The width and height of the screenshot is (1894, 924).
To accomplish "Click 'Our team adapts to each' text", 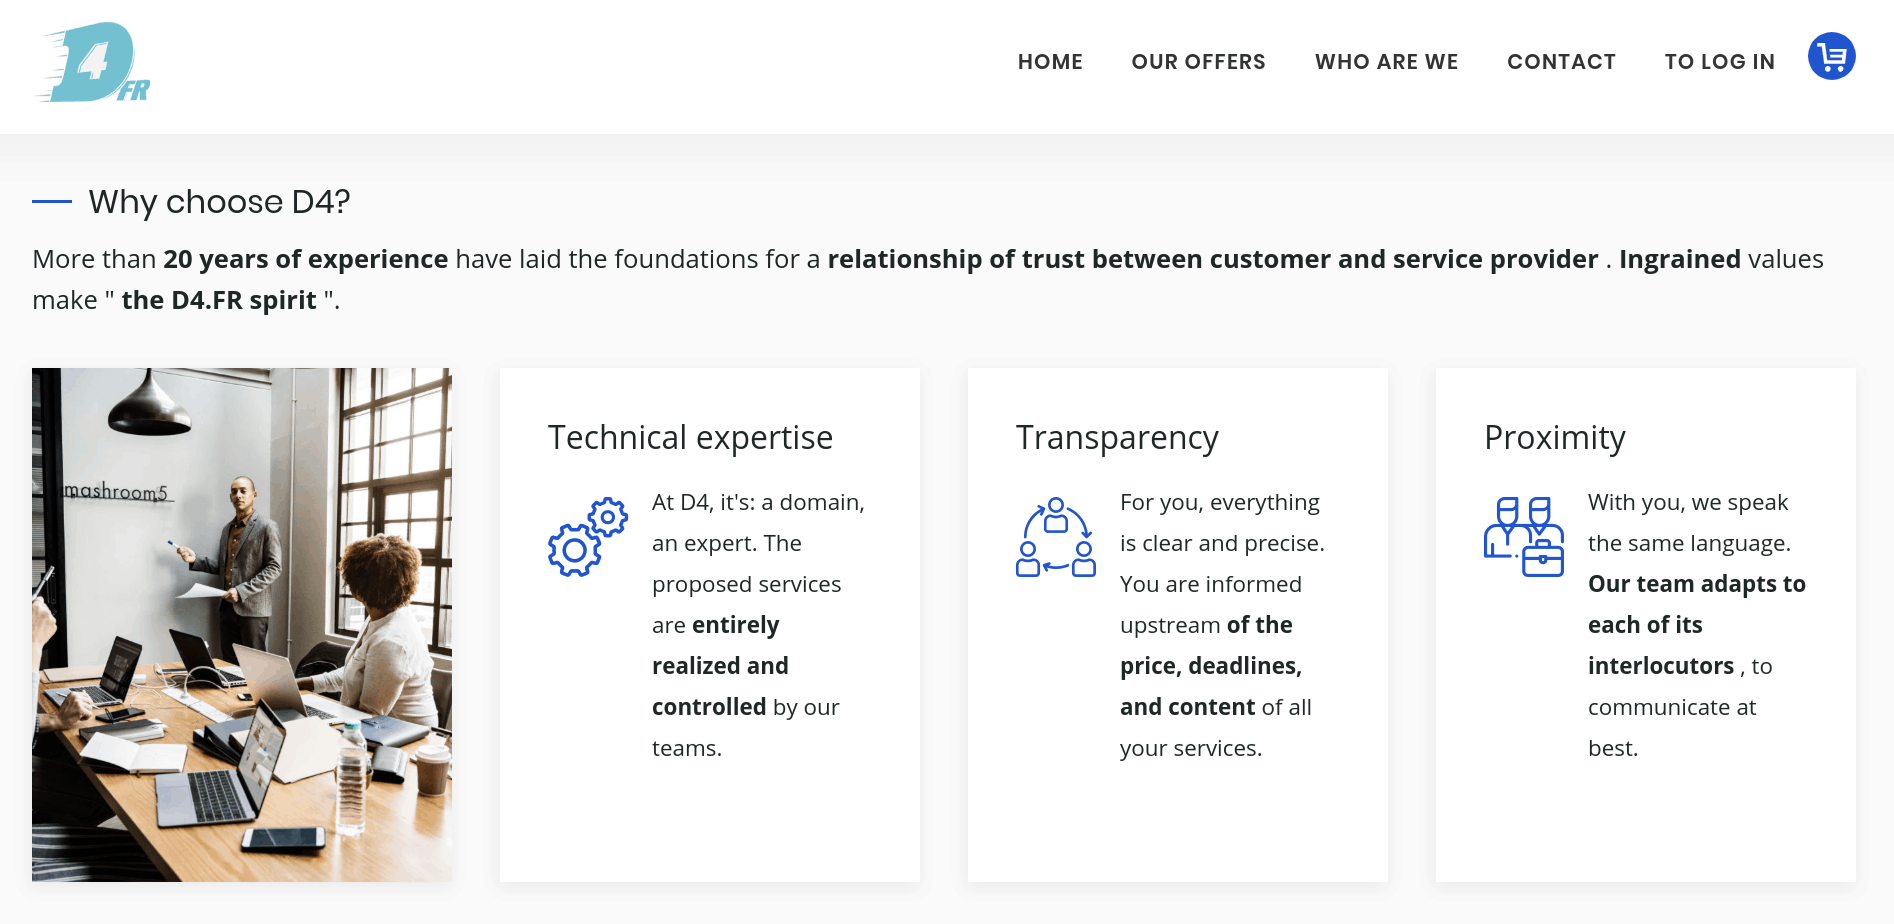I will [x=1696, y=604].
